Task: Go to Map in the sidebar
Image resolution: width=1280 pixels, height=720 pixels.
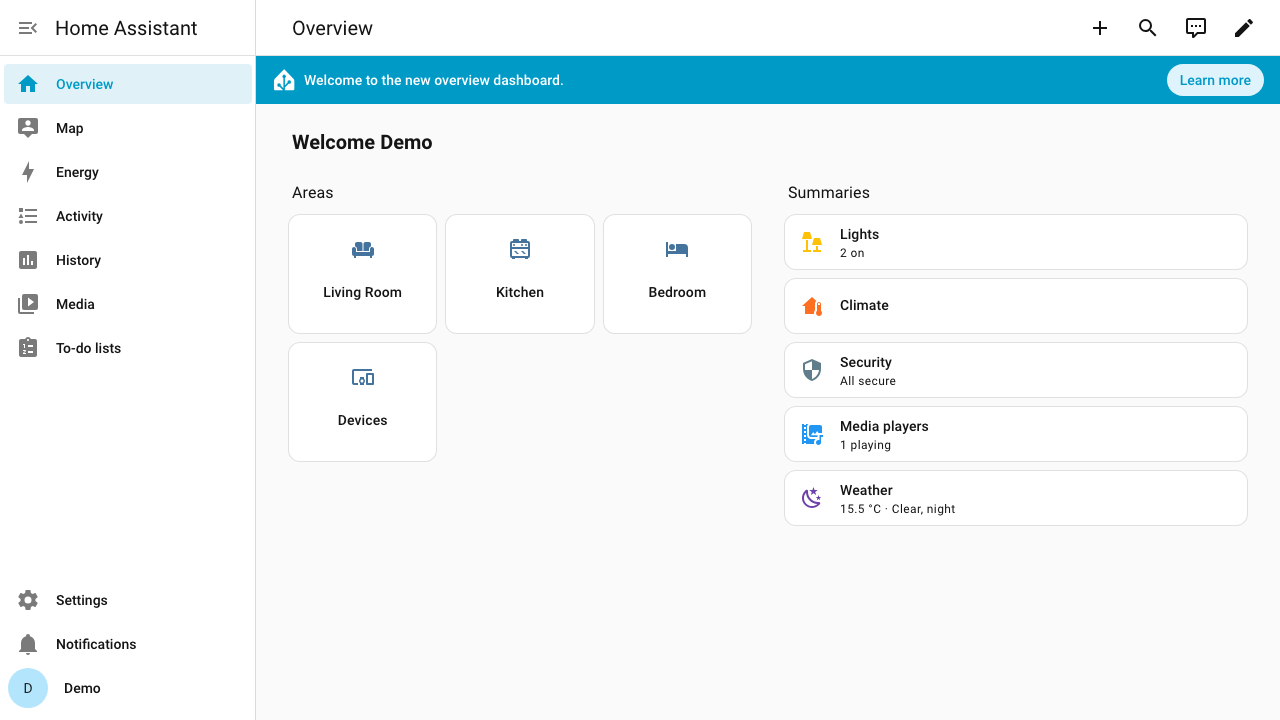Action: [x=128, y=128]
